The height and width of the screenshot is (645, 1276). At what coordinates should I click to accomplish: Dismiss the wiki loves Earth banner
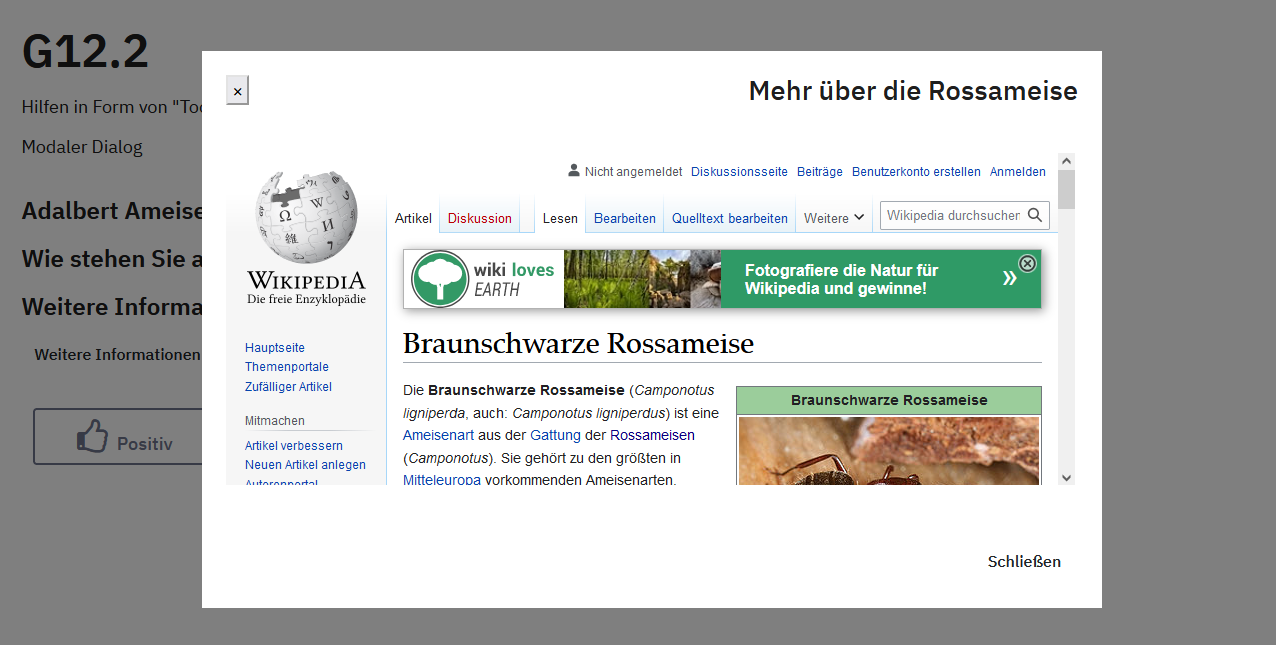1027,263
